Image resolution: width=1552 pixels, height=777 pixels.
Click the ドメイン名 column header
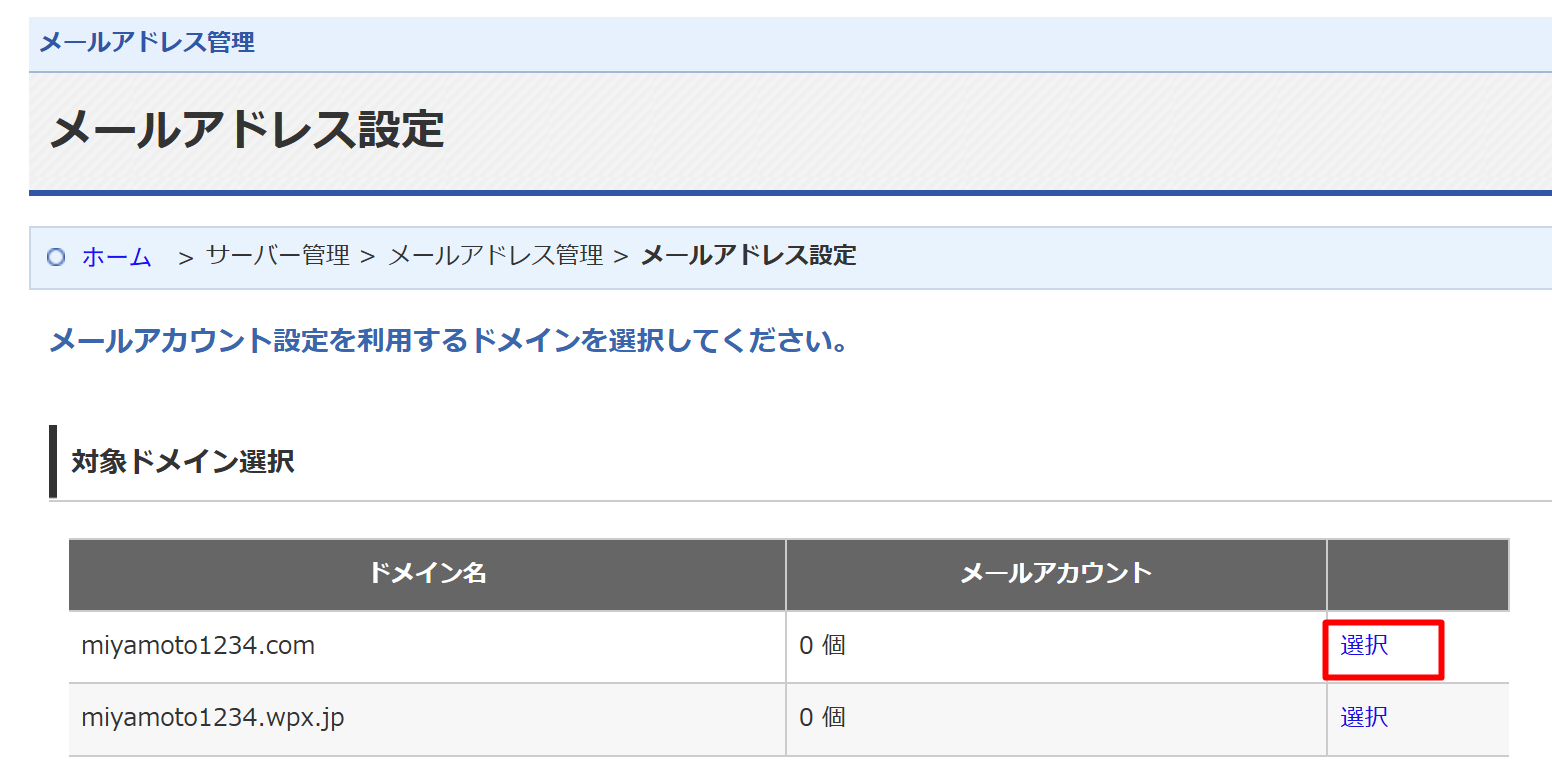(x=427, y=574)
